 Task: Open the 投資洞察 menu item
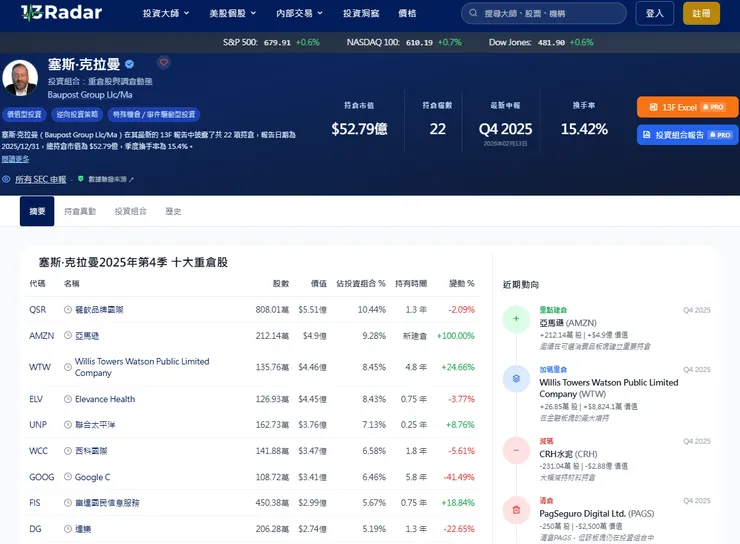(x=361, y=13)
